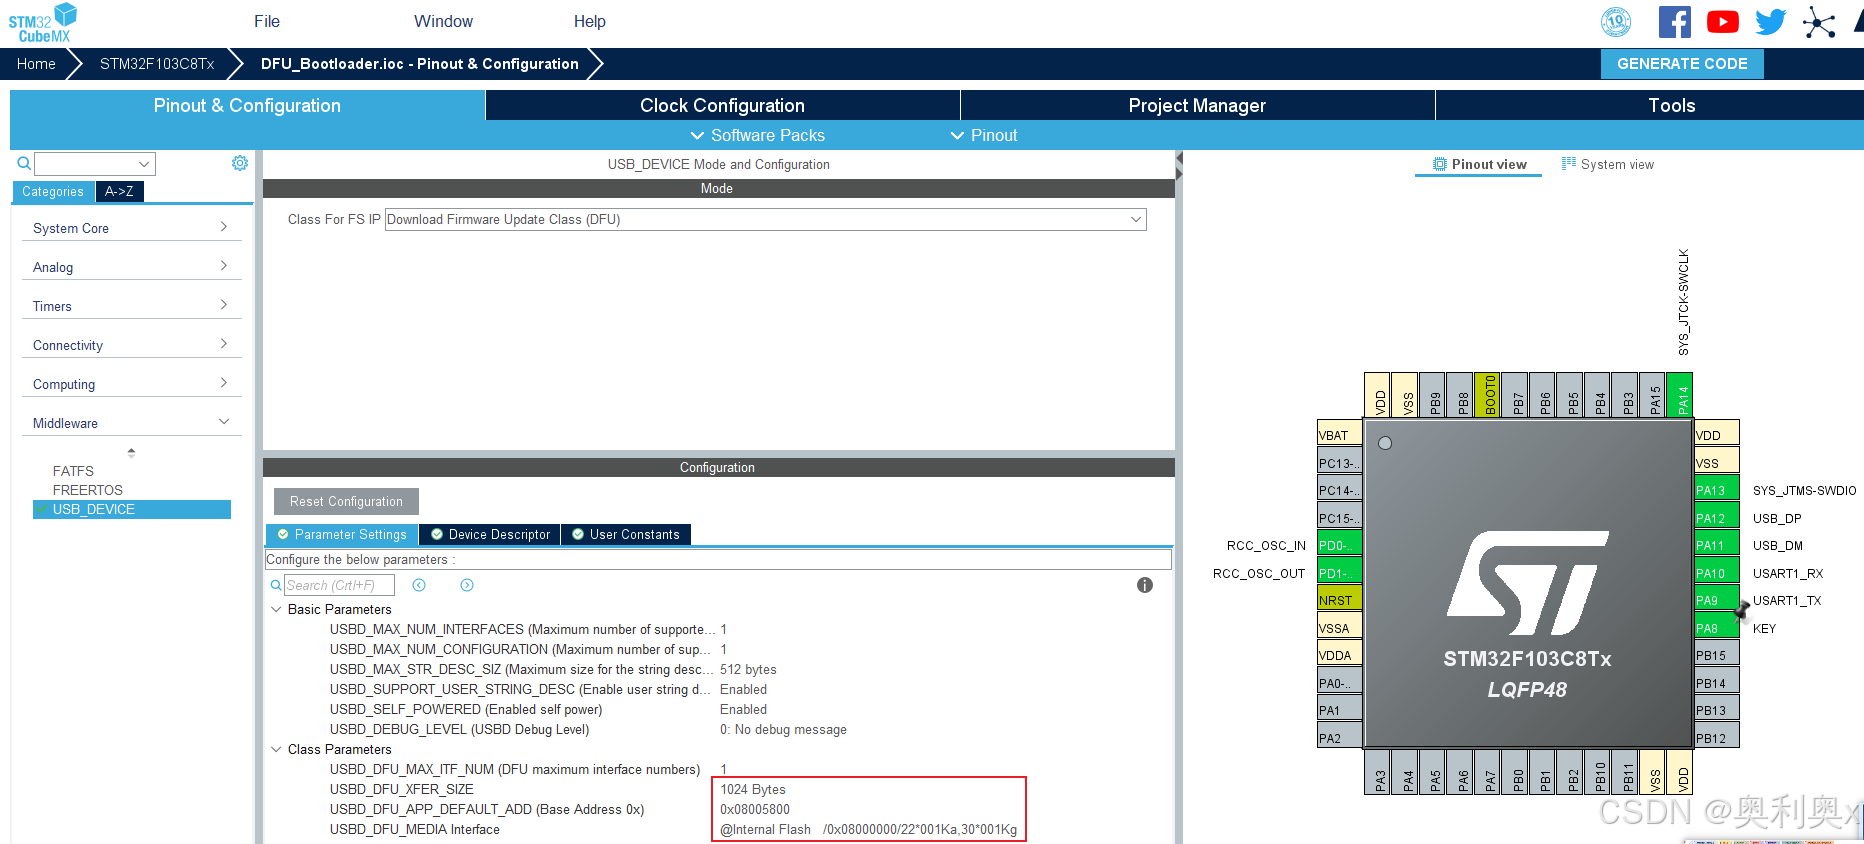Click the USBD_DFU_XFER_SIZE value 1024 Bytes
Image resolution: width=1864 pixels, height=844 pixels.
pyautogui.click(x=753, y=789)
